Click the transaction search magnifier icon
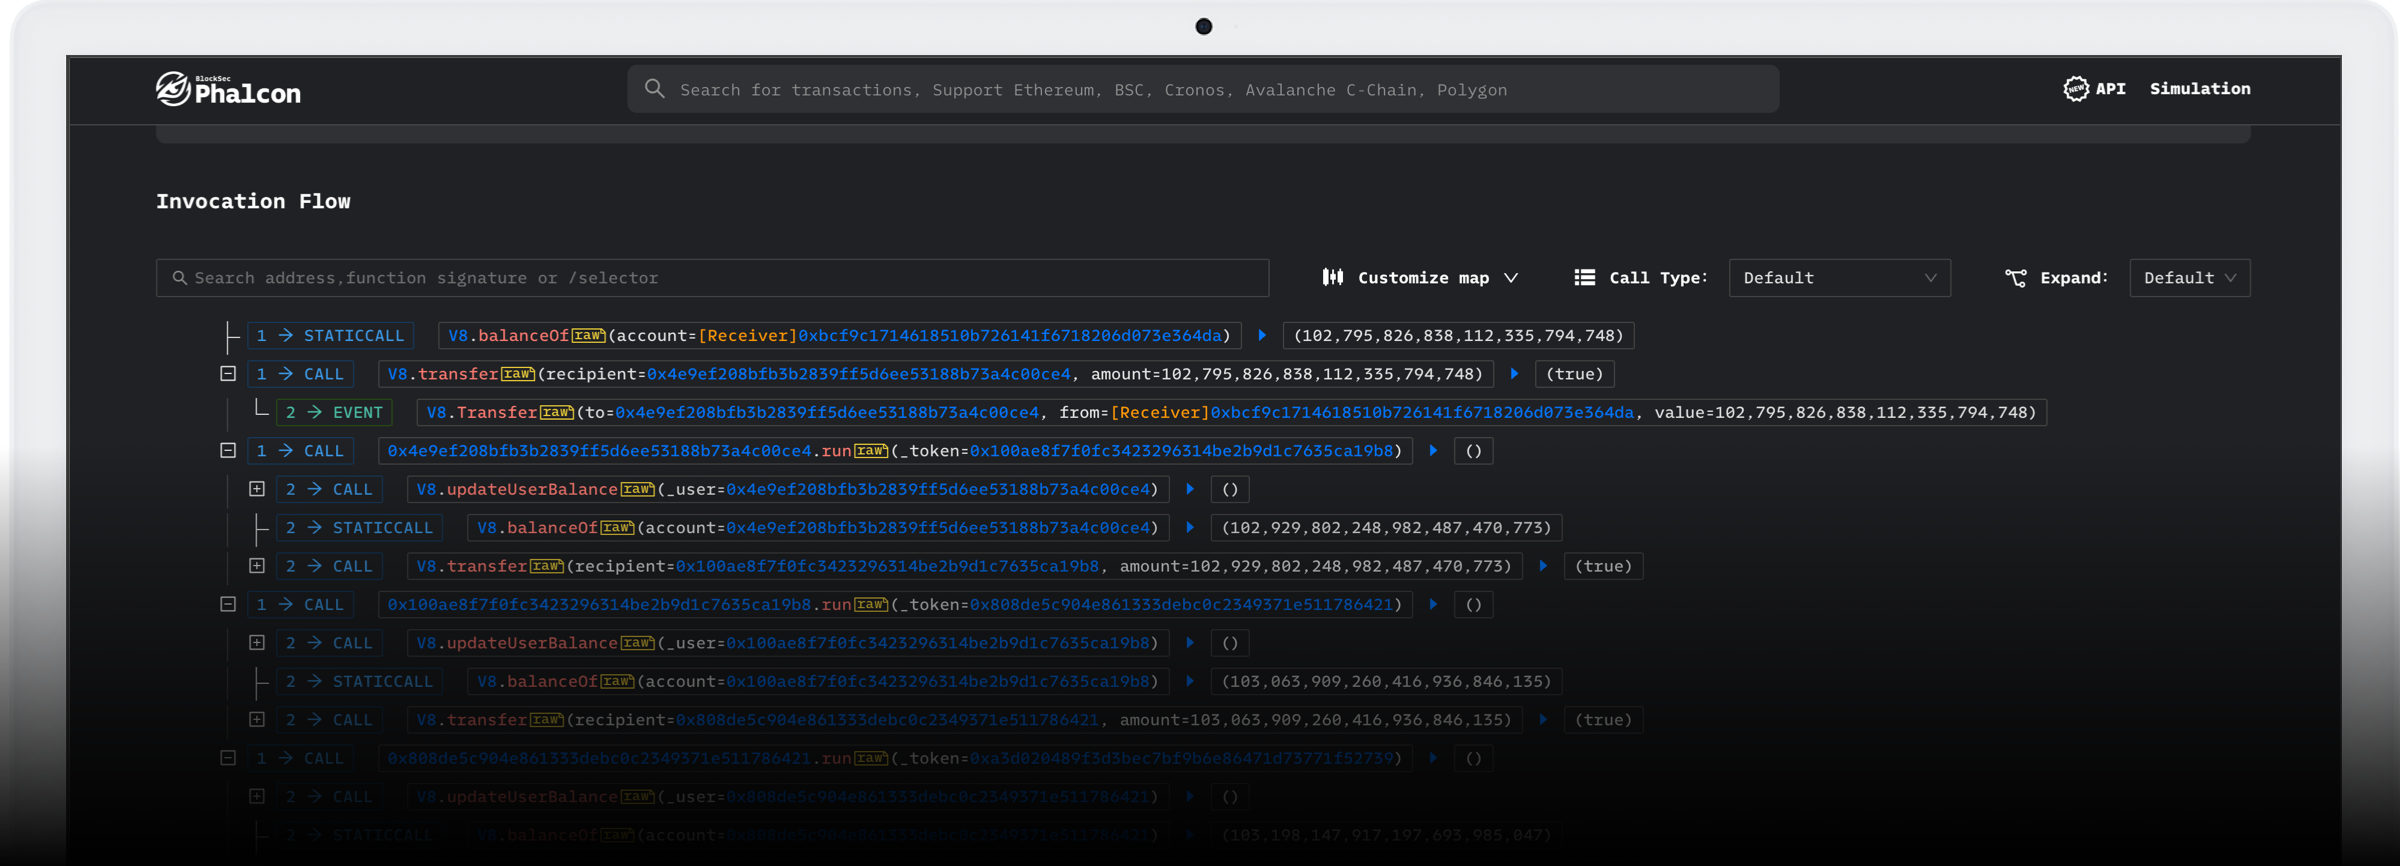2400x866 pixels. [655, 89]
